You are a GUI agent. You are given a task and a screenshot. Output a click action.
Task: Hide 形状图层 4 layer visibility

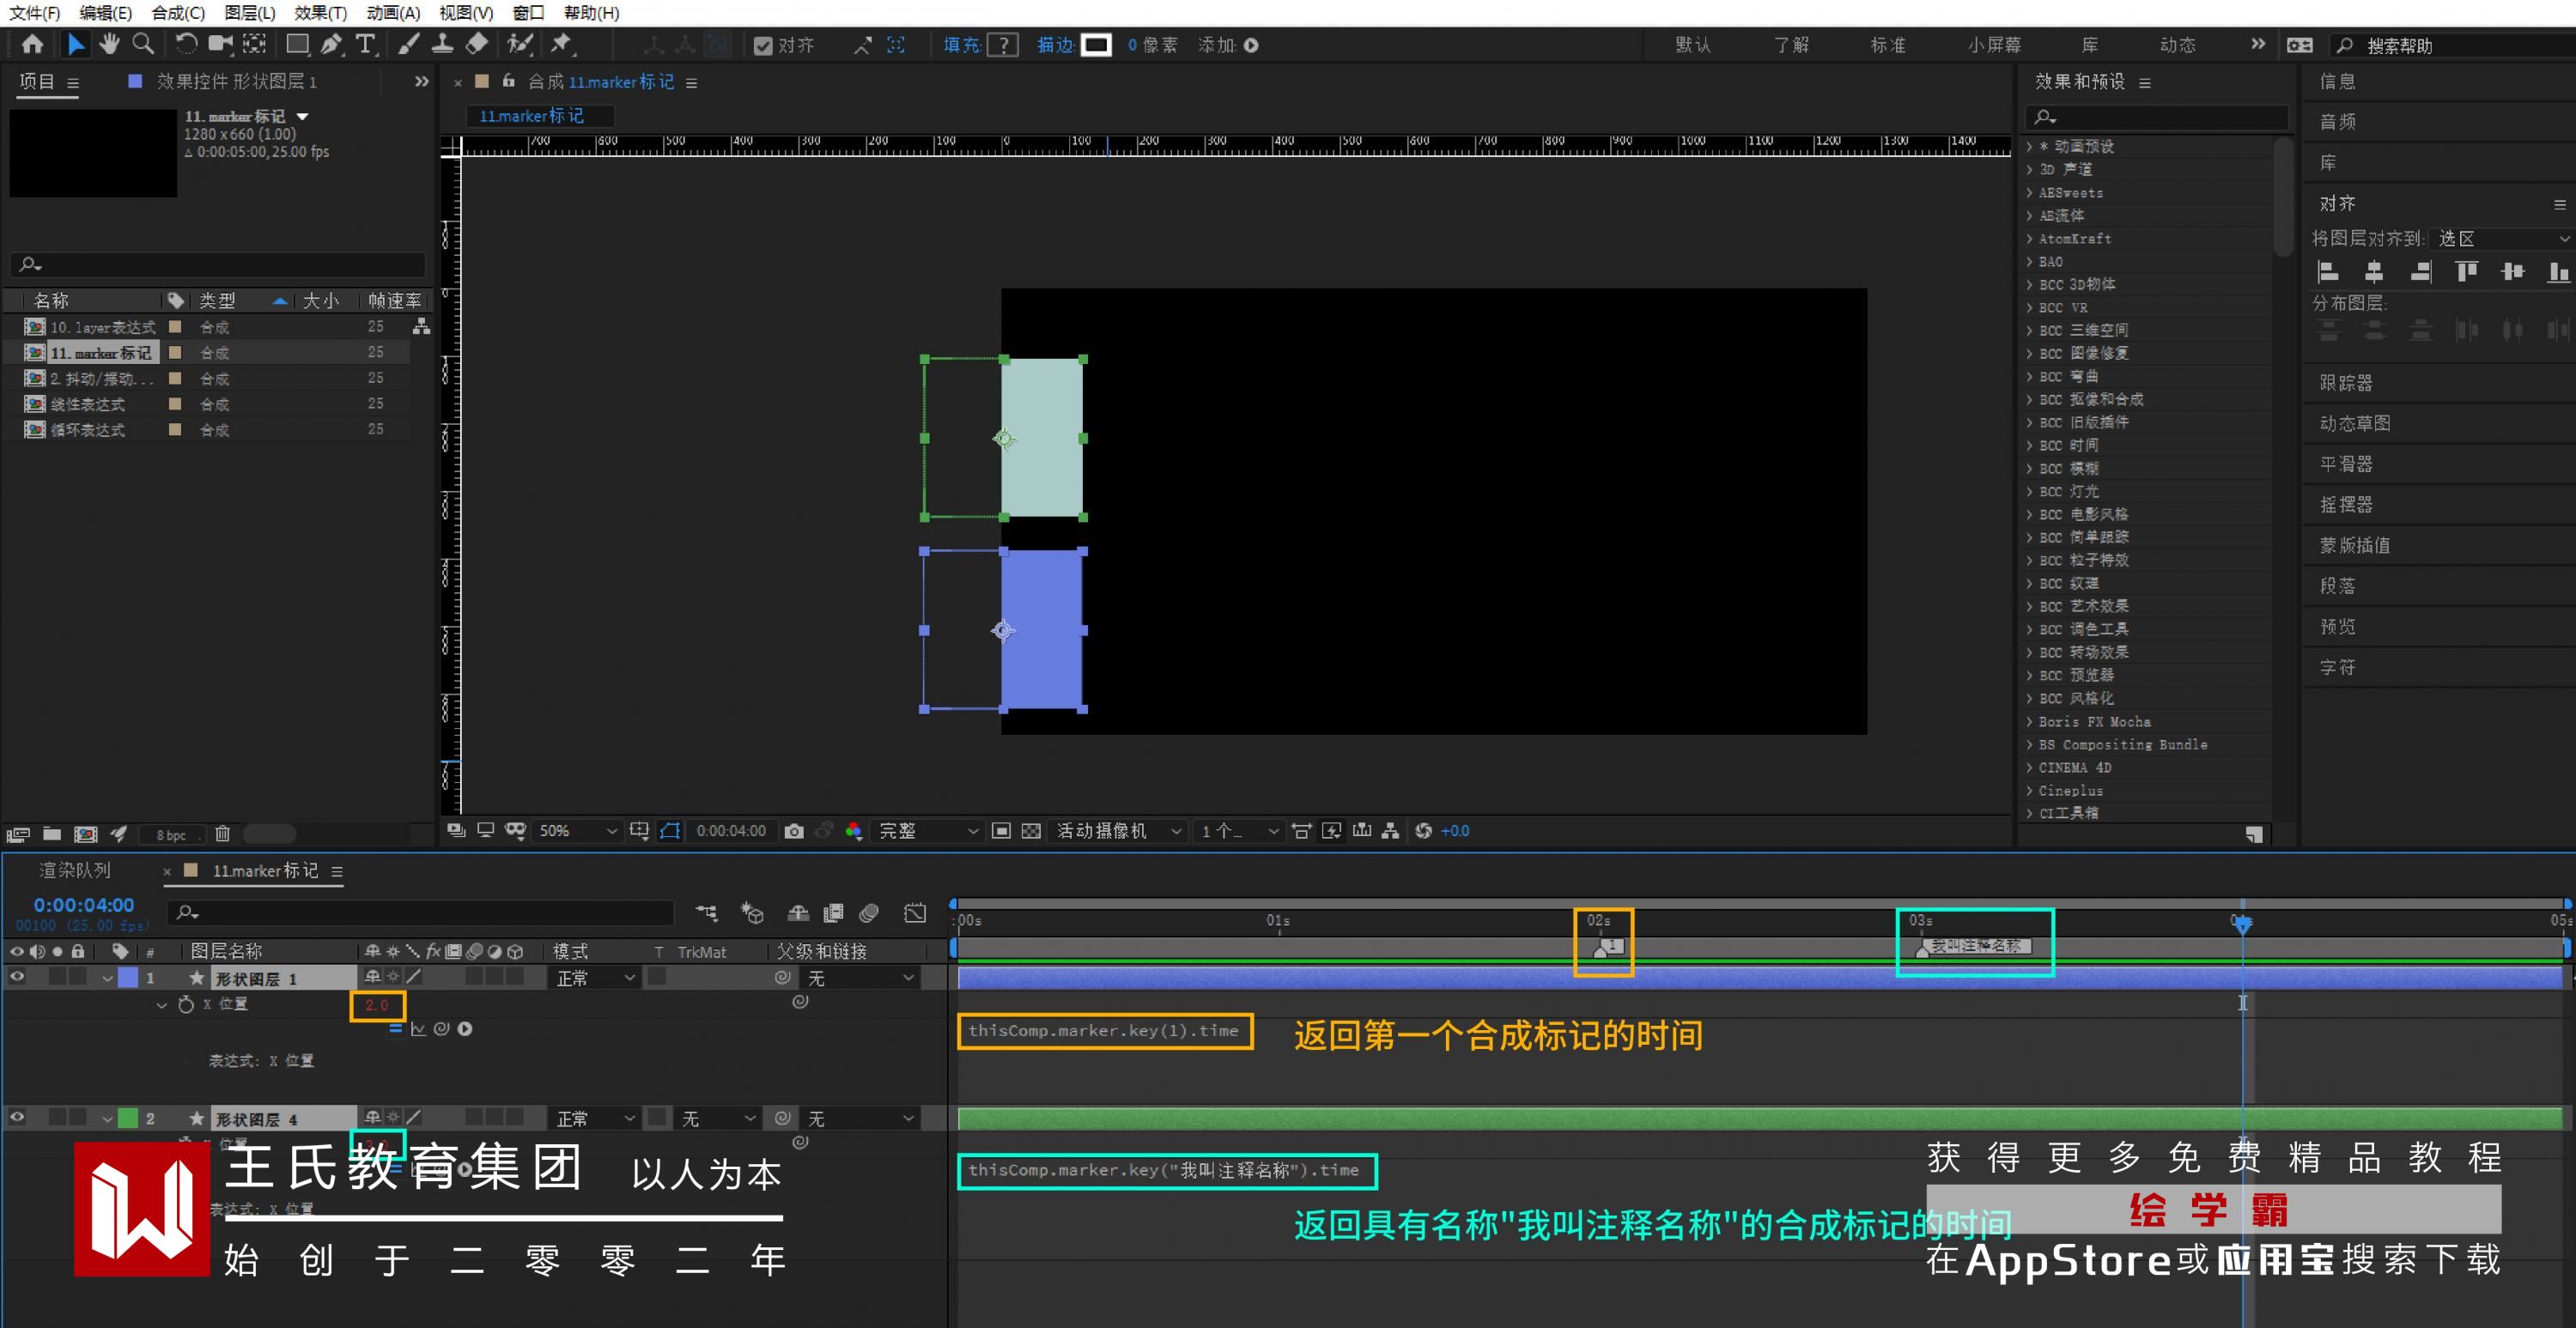pos(17,1117)
